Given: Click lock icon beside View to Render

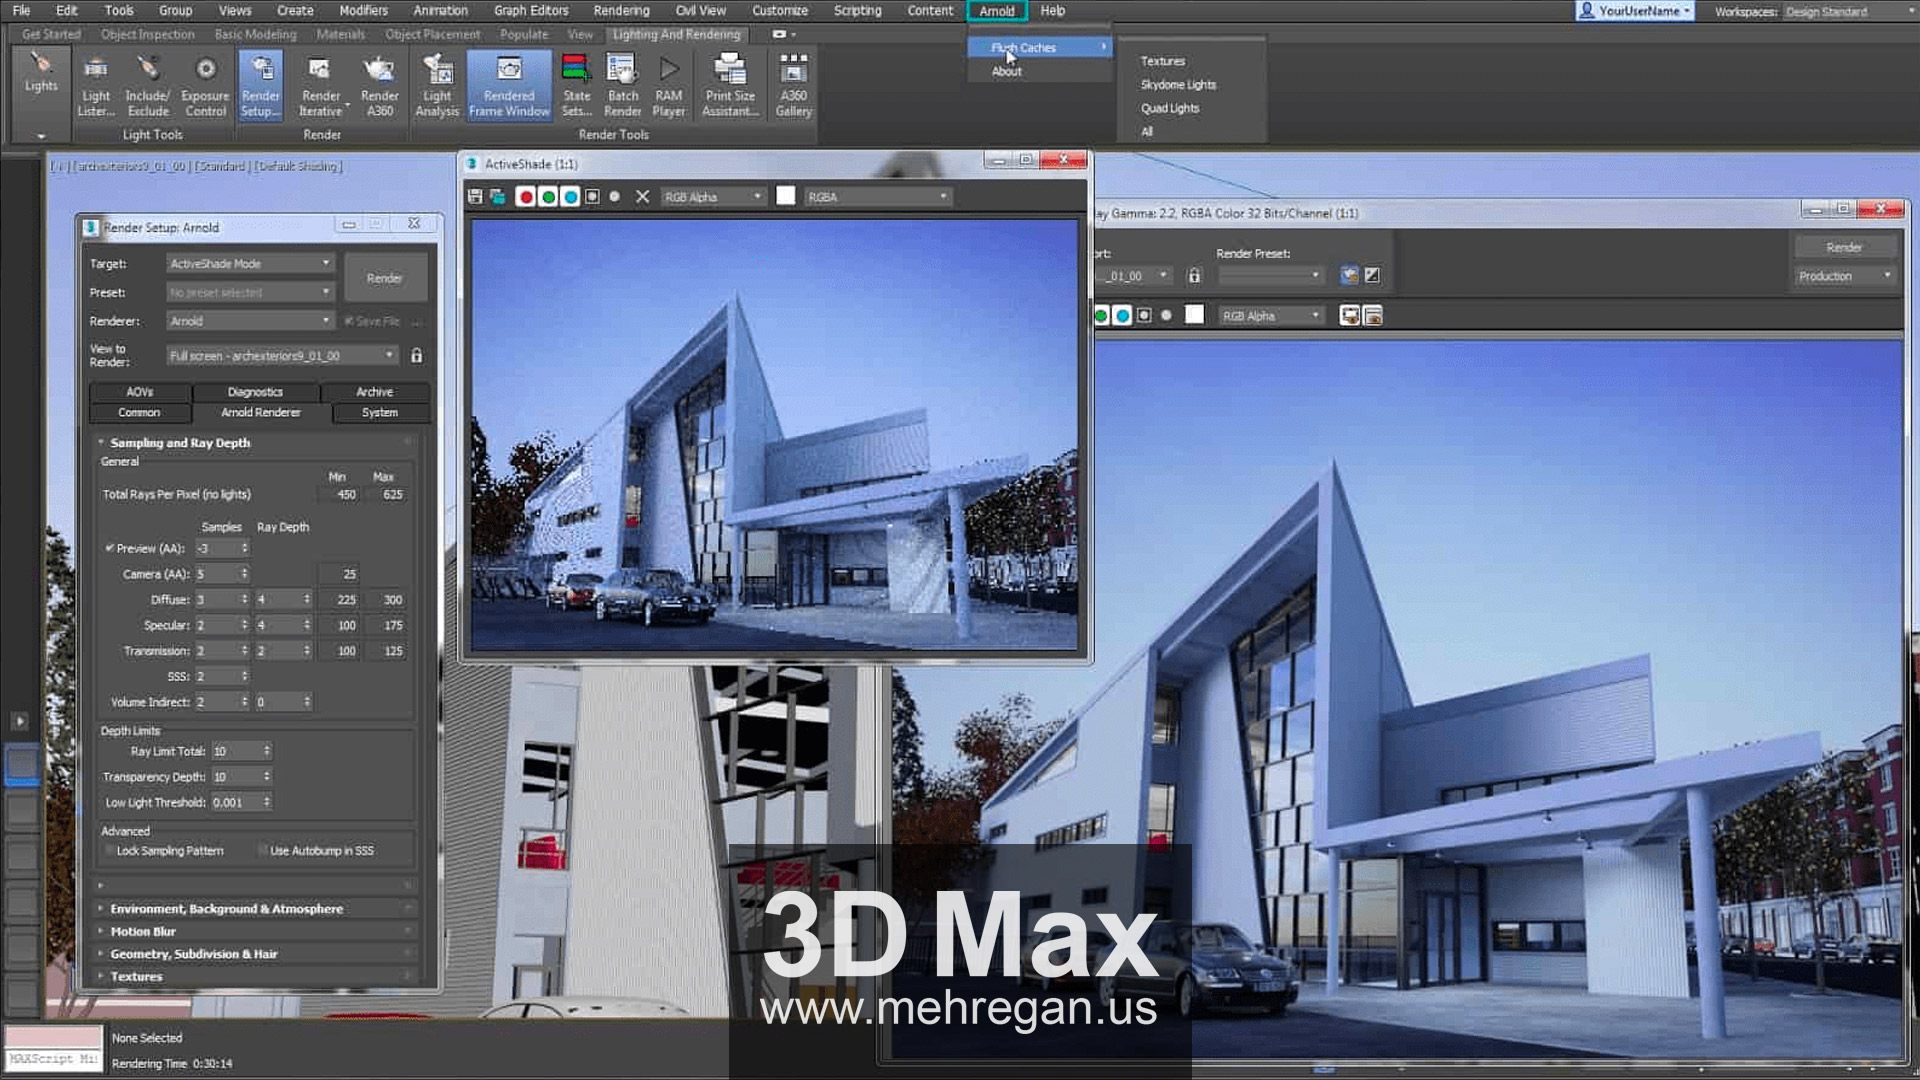Looking at the screenshot, I should tap(417, 355).
